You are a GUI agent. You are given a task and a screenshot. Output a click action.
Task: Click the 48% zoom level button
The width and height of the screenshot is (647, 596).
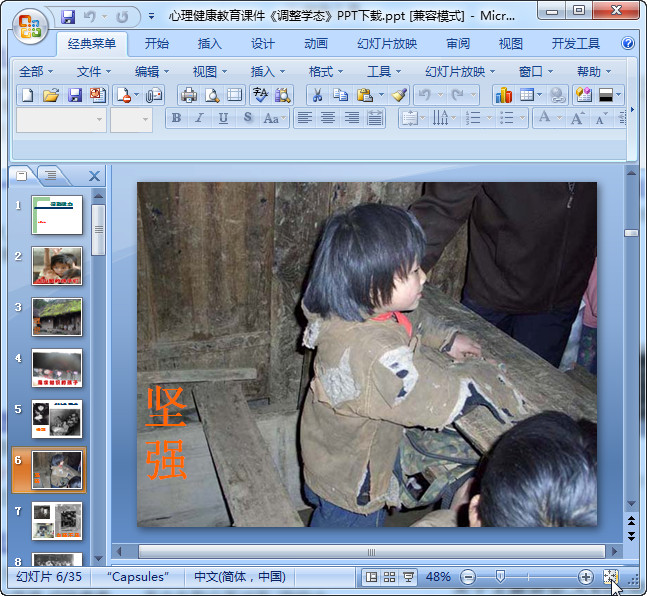coord(438,577)
